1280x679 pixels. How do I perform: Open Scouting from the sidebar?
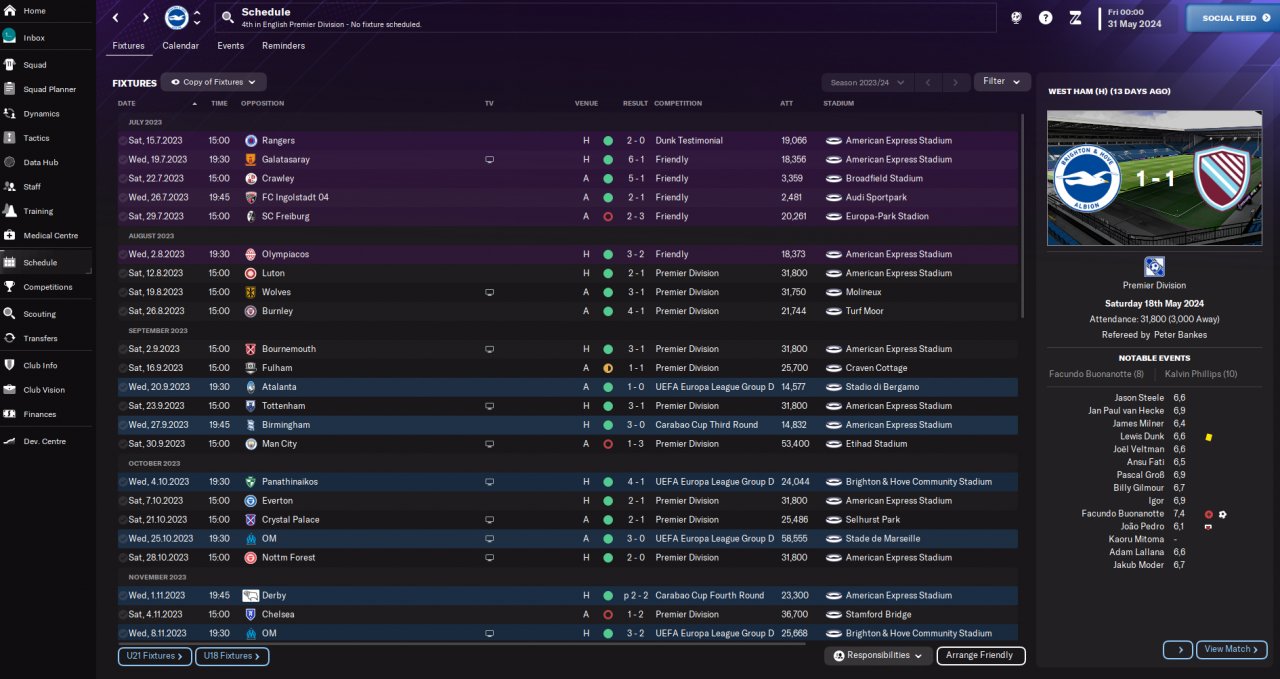(40, 313)
